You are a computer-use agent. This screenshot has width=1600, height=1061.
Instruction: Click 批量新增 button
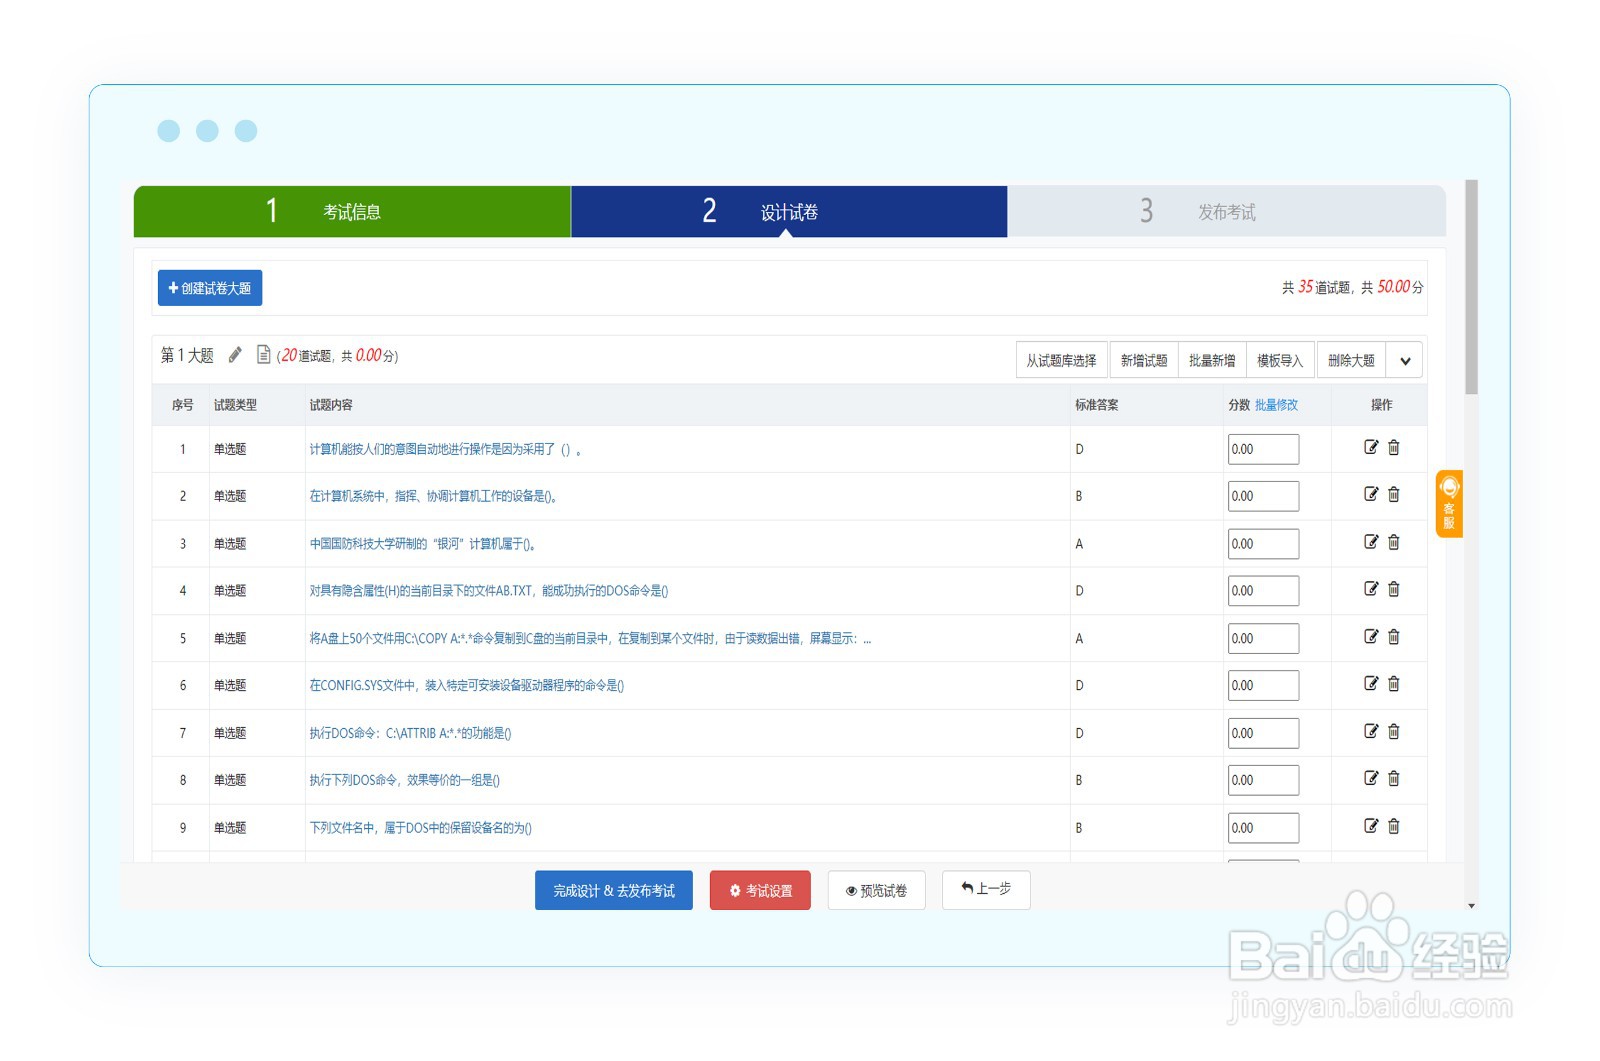click(x=1212, y=361)
